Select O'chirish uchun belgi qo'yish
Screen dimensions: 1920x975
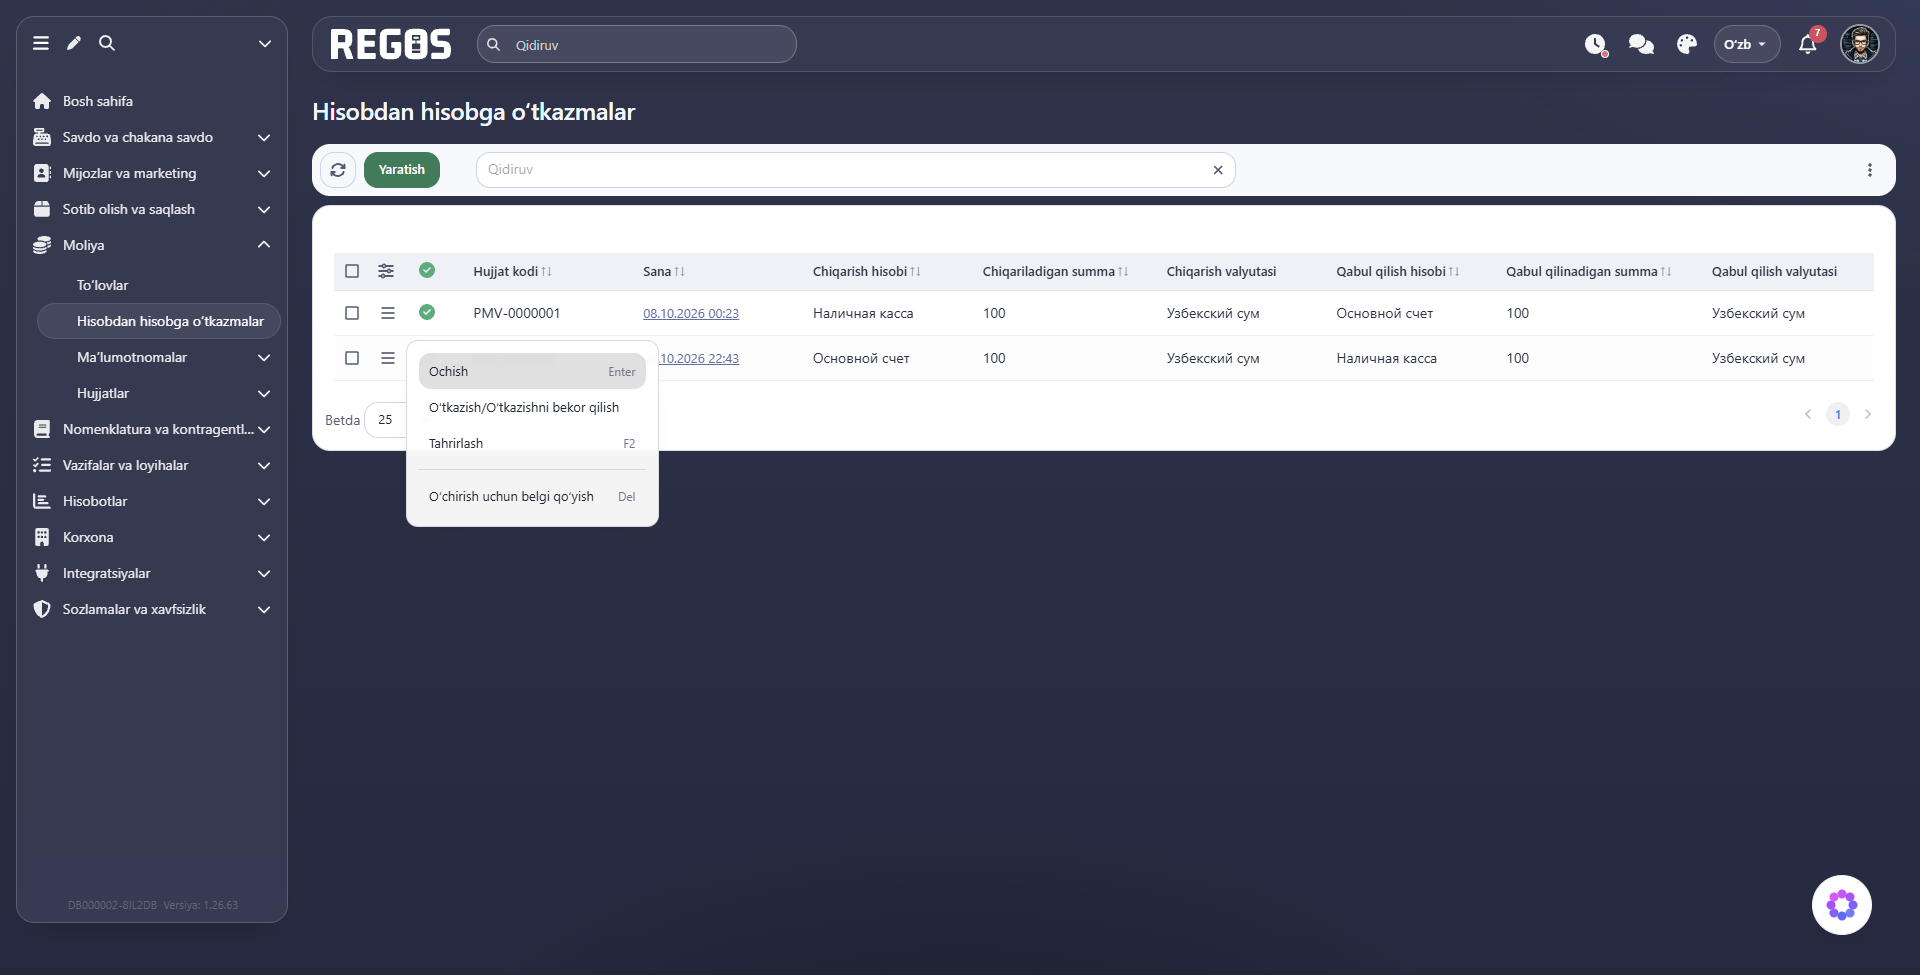click(532, 496)
